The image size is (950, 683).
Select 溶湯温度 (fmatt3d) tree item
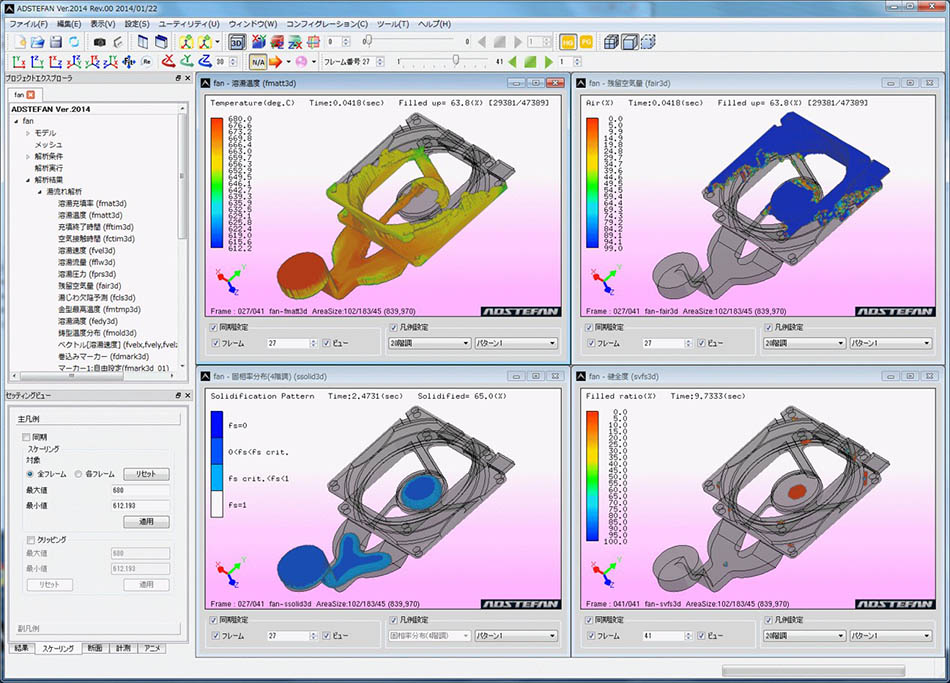(90, 215)
